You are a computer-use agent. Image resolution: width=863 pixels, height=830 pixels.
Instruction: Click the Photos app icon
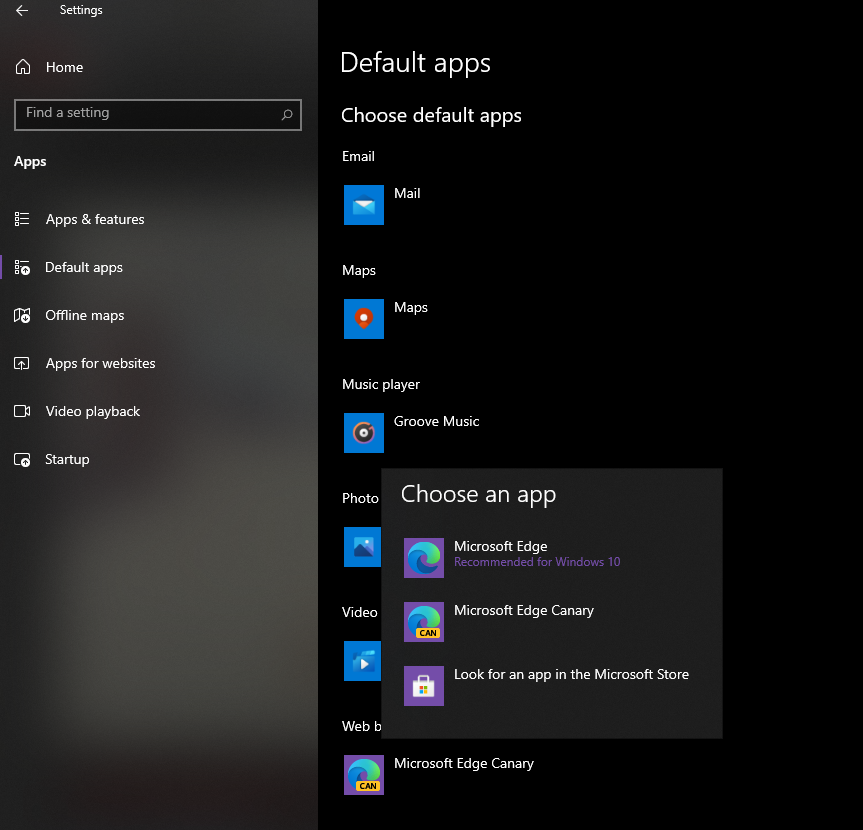[x=362, y=547]
